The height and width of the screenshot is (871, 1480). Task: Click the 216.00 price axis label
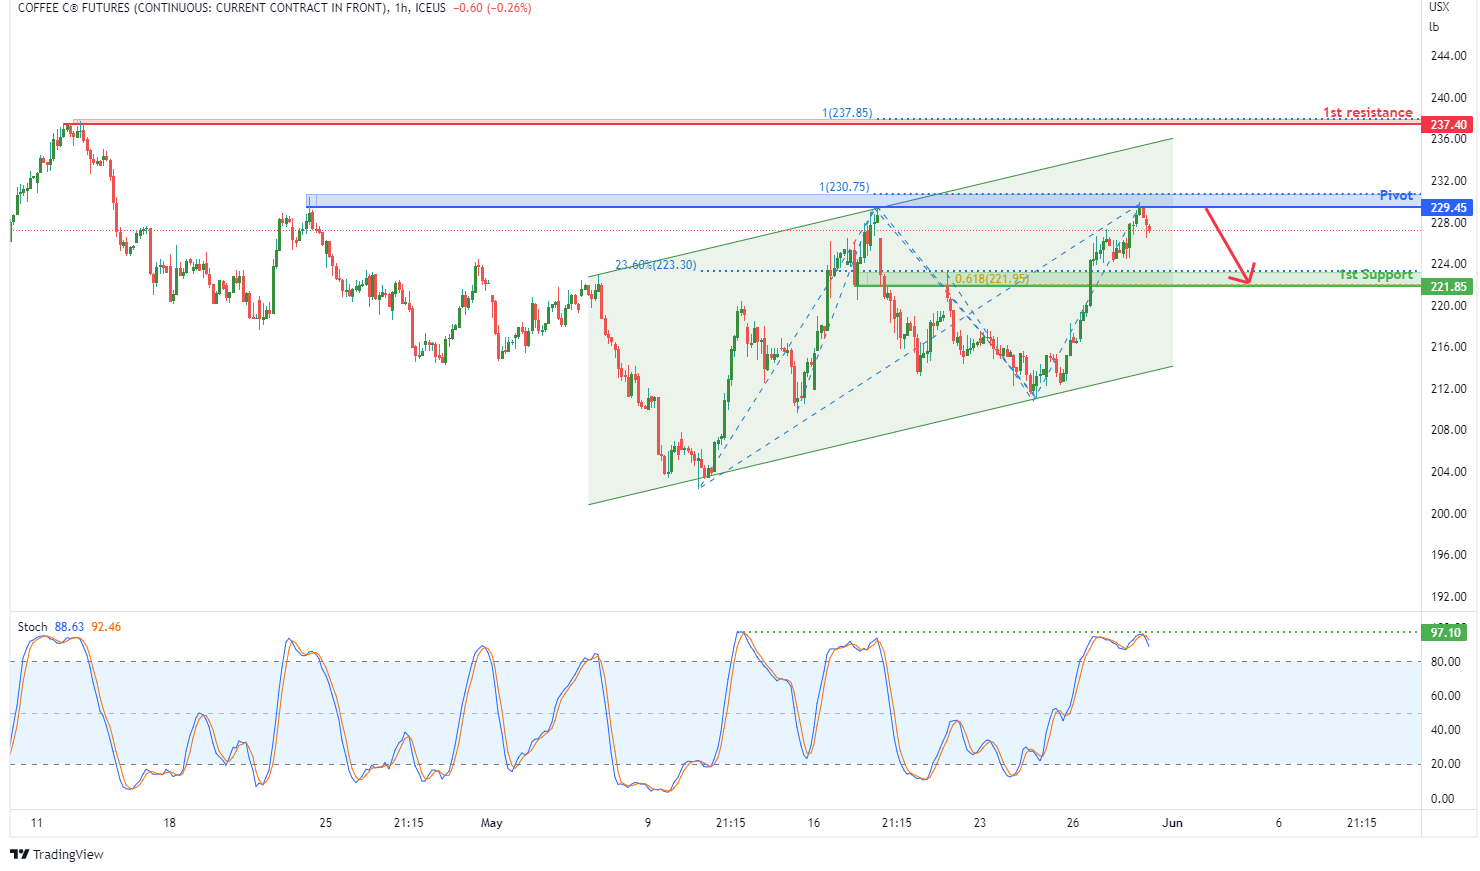(1448, 347)
